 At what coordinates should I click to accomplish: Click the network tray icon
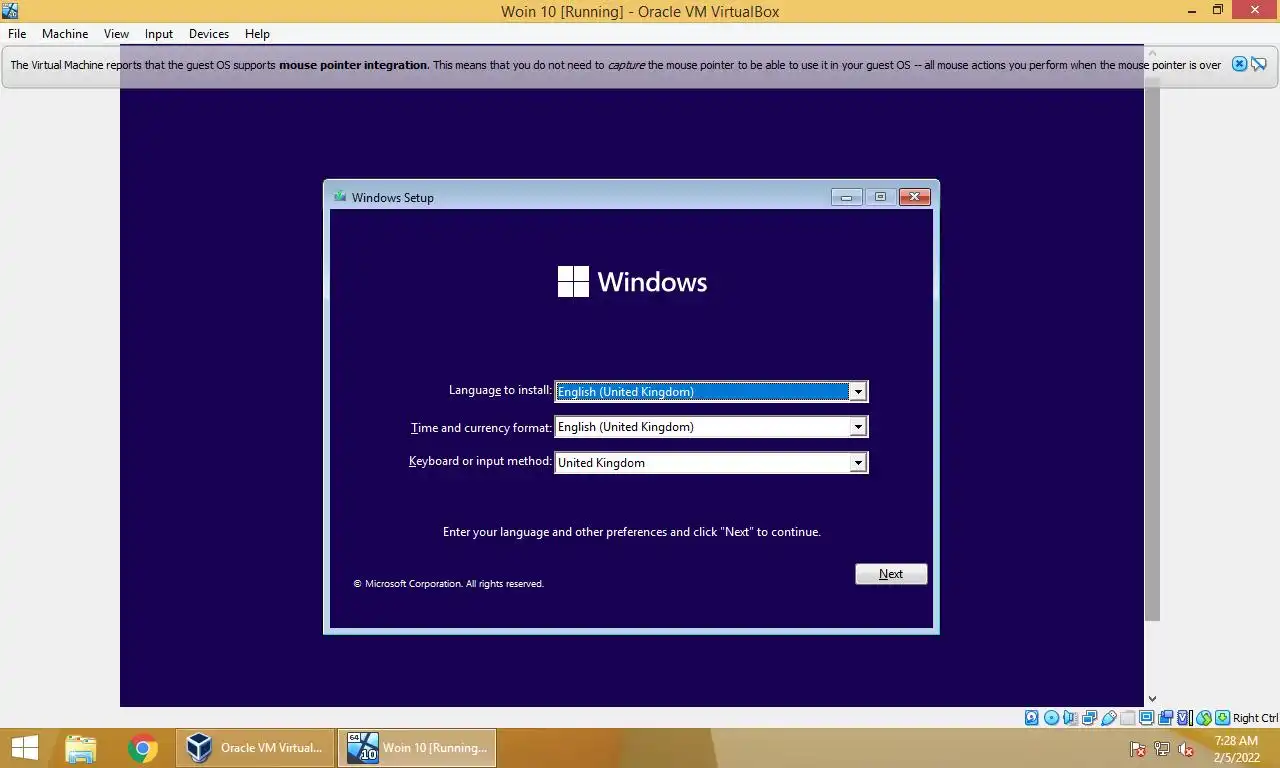tap(1162, 748)
